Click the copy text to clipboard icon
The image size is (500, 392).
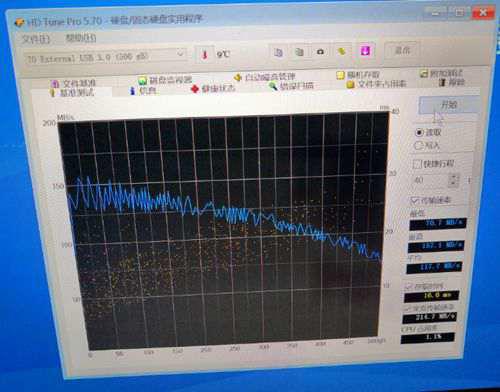(278, 52)
